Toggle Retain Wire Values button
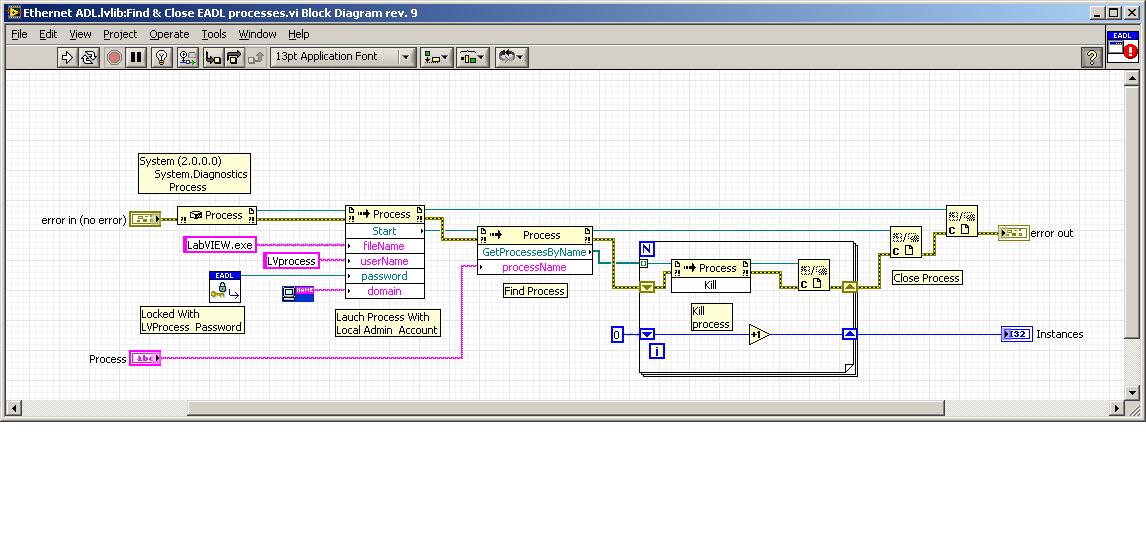 188,58
